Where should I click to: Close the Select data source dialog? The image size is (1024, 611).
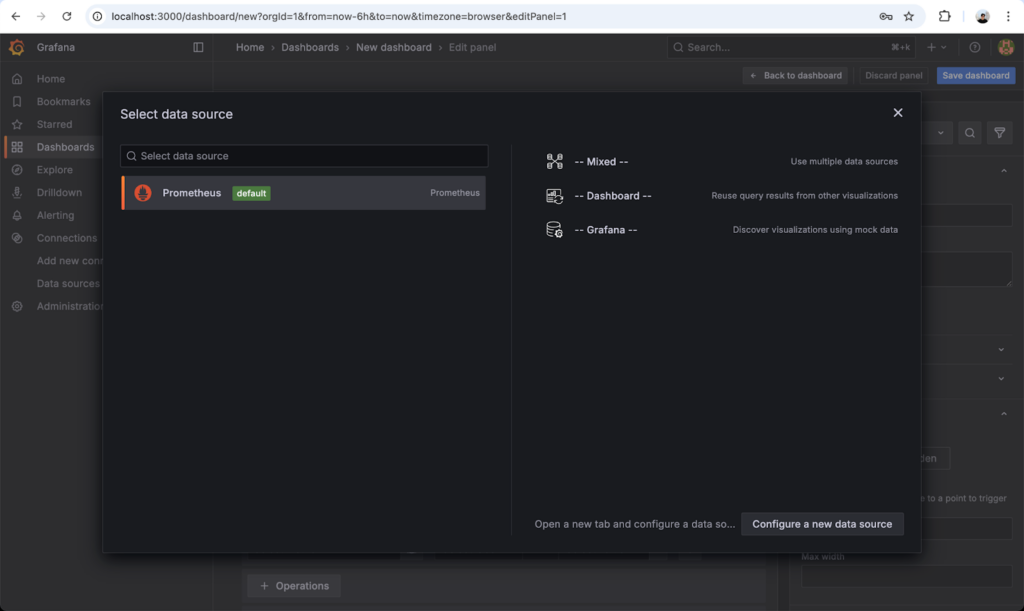[x=898, y=114]
